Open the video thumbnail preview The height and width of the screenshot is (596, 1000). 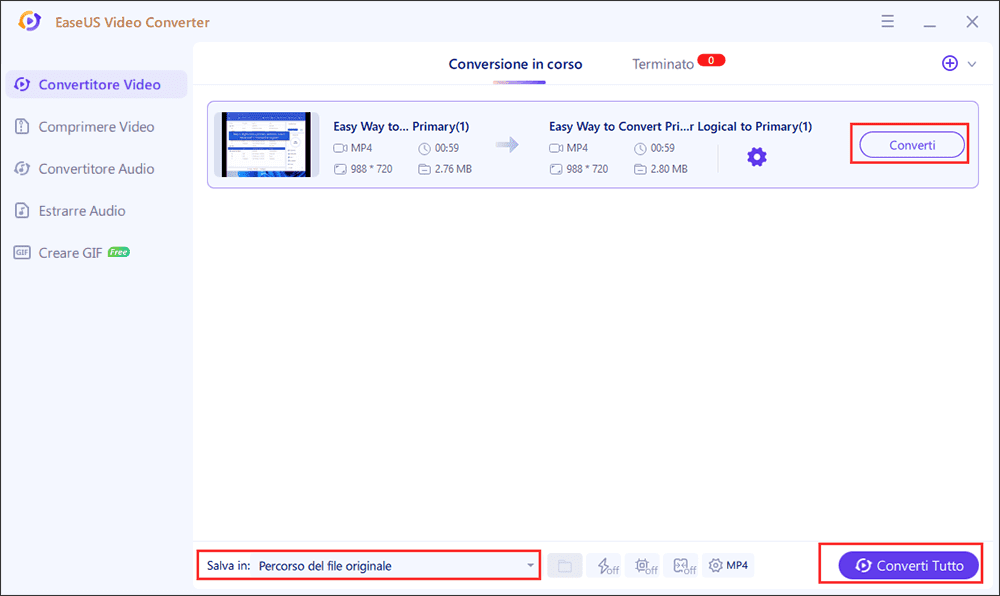pyautogui.click(x=267, y=145)
